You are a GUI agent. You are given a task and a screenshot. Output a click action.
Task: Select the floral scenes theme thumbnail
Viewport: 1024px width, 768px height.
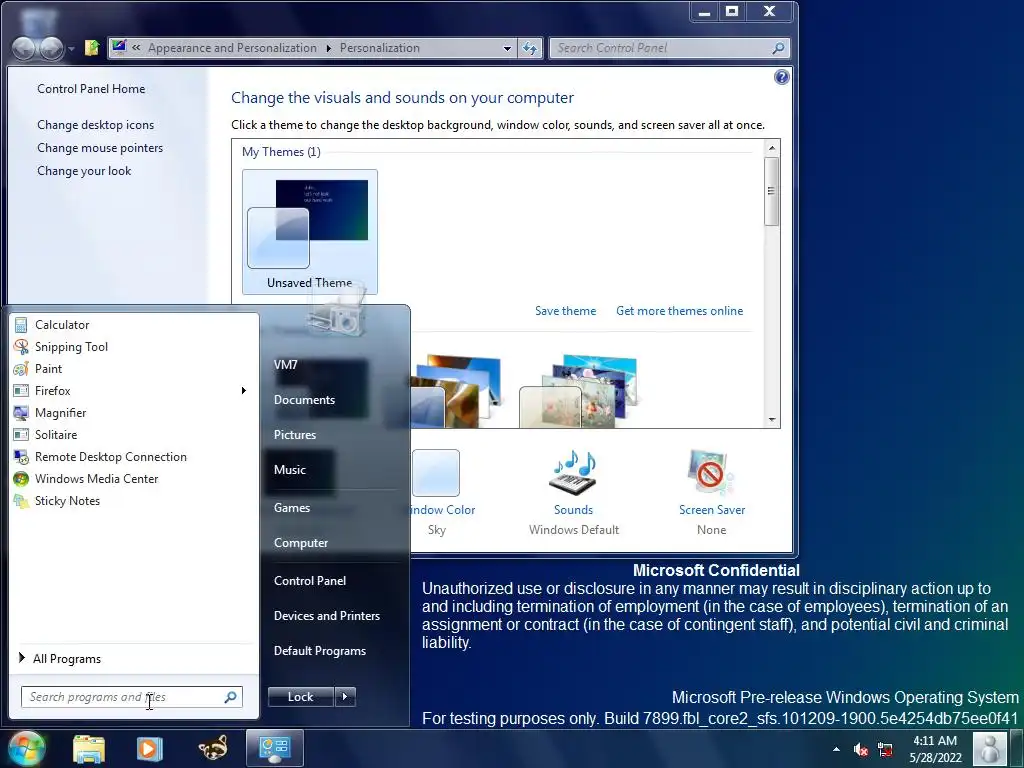(x=578, y=392)
